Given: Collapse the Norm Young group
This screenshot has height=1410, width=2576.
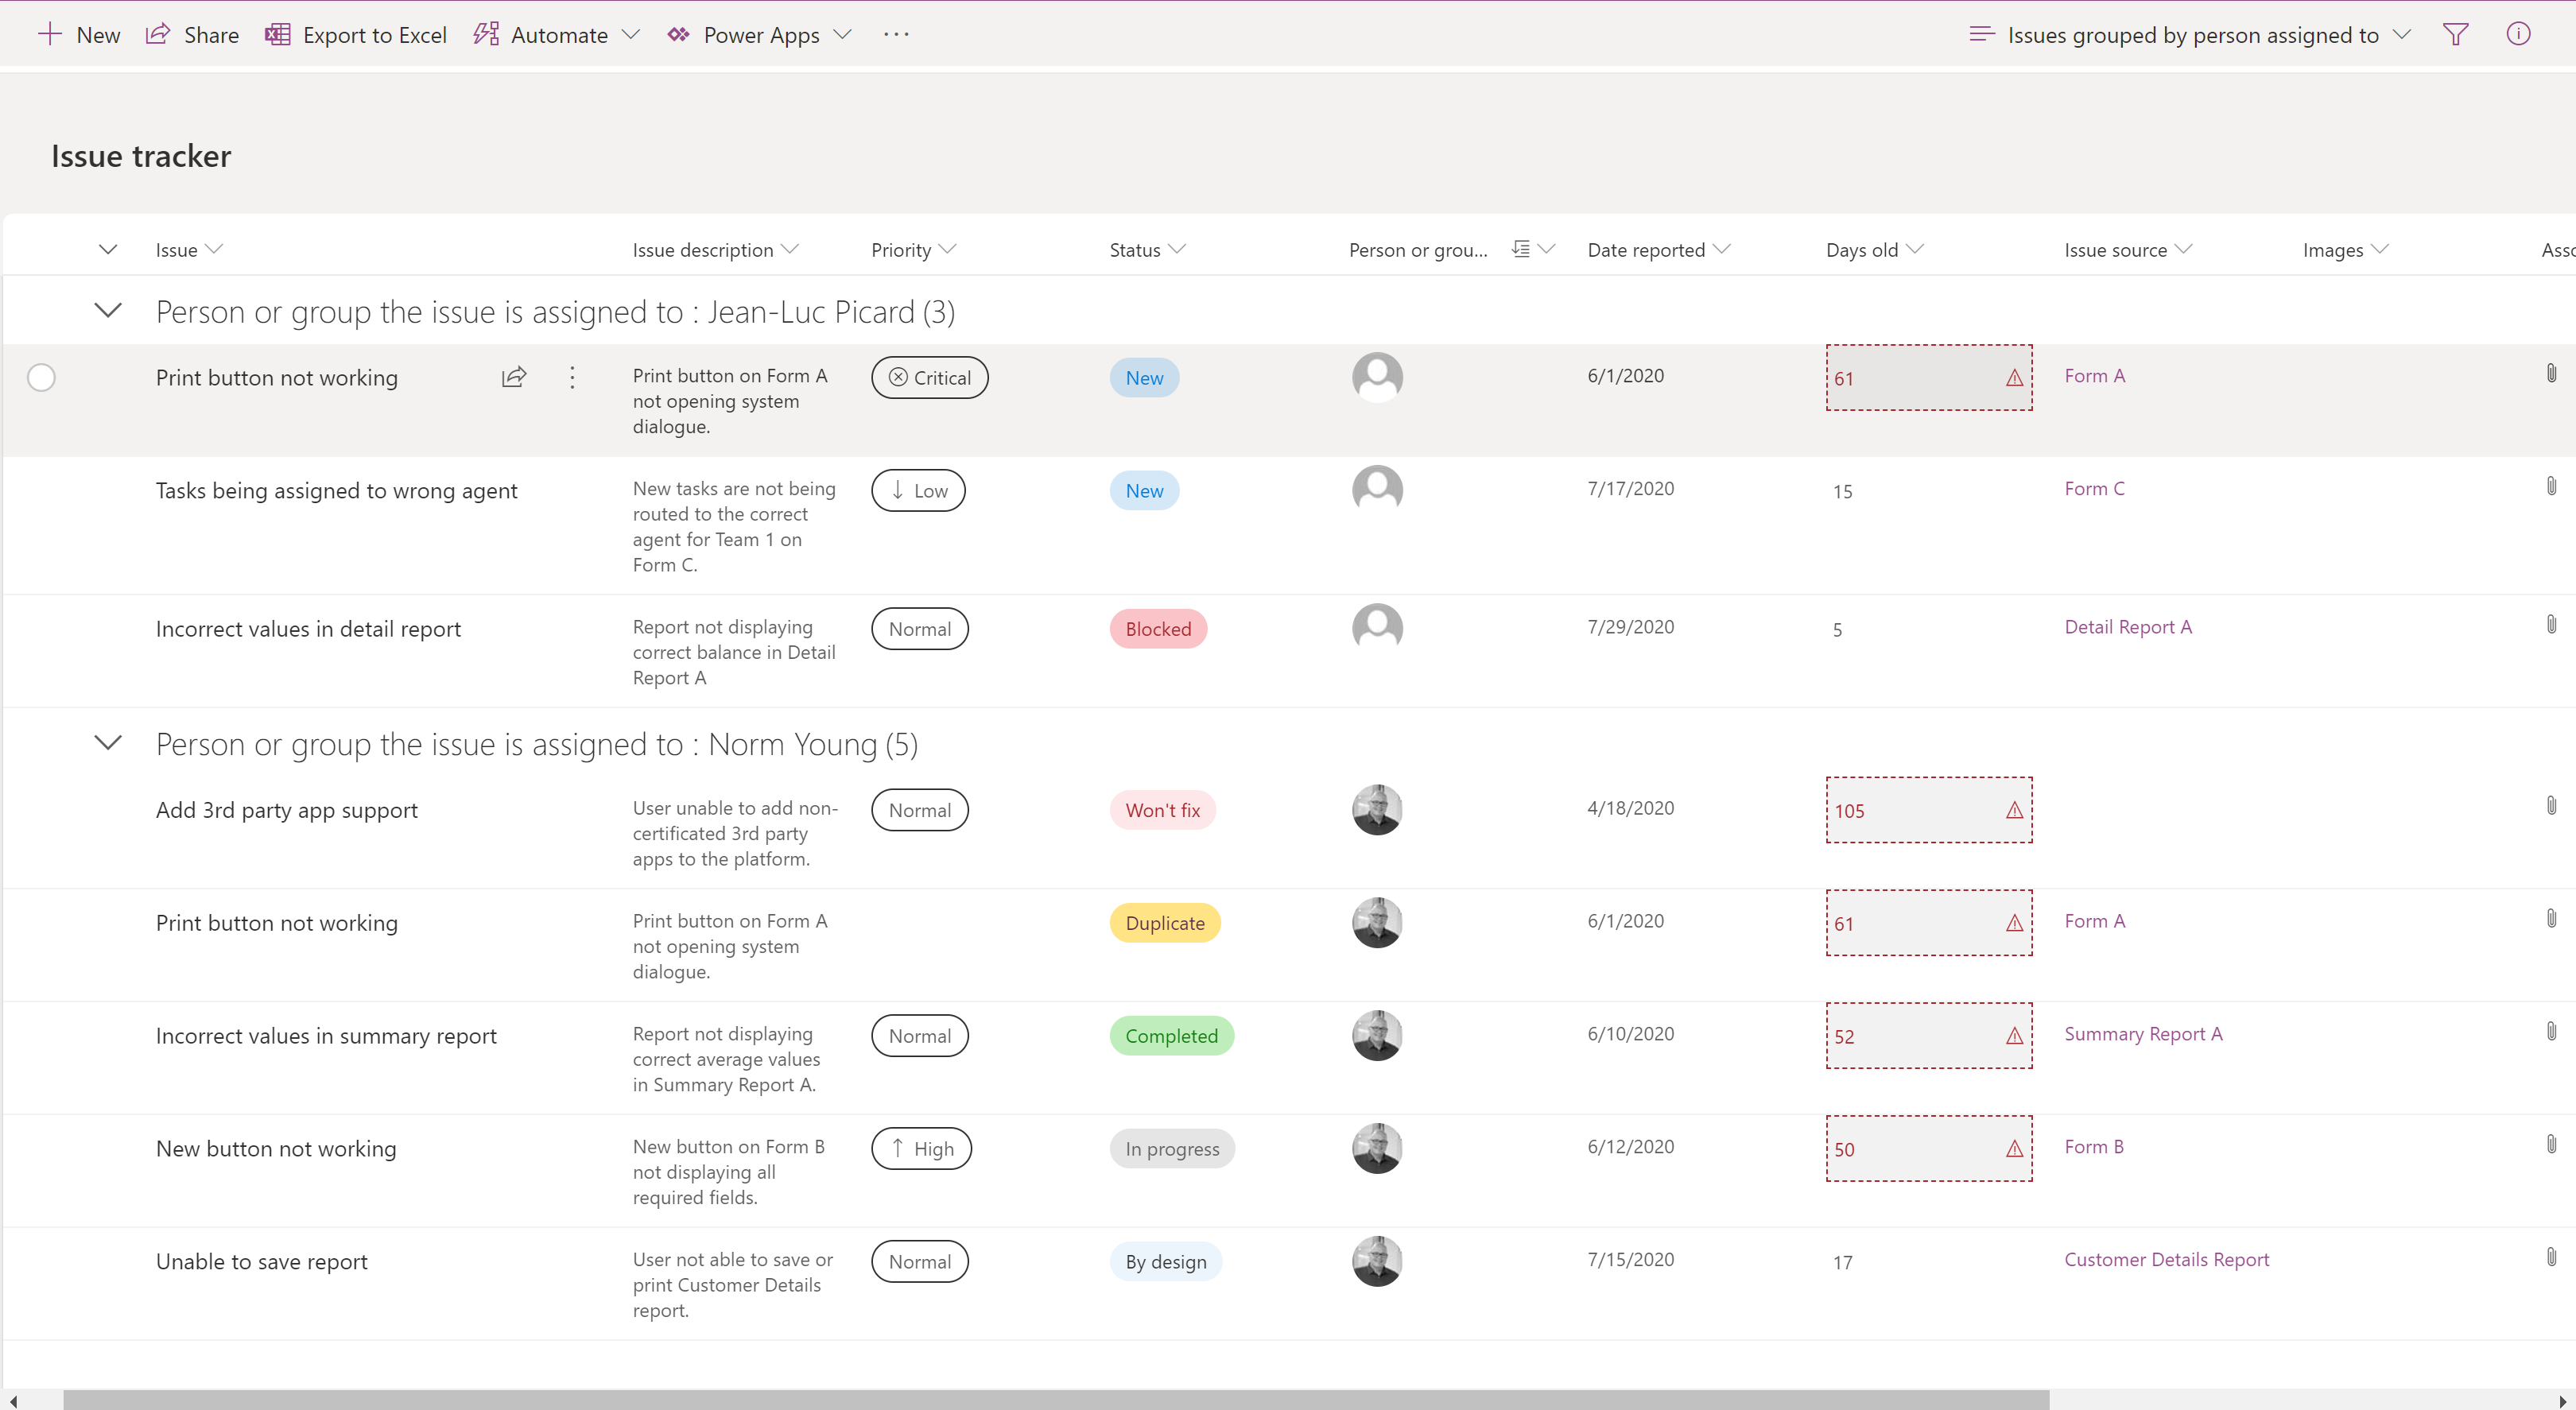Looking at the screenshot, I should [108, 742].
